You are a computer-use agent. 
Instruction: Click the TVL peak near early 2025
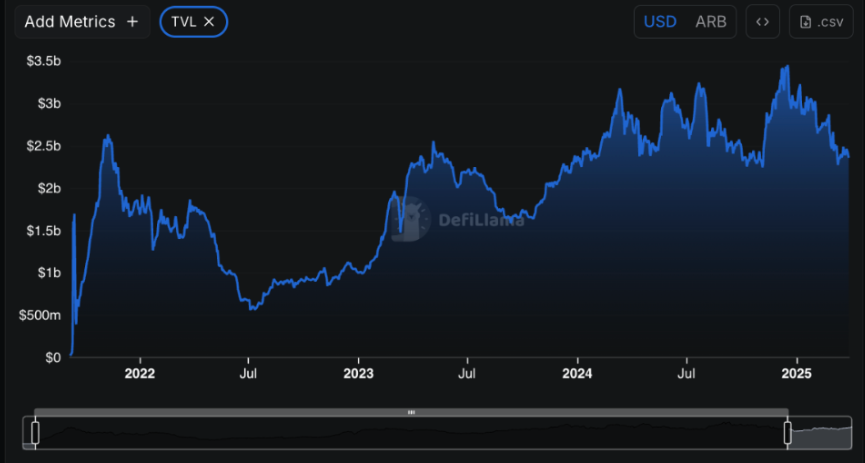click(787, 66)
